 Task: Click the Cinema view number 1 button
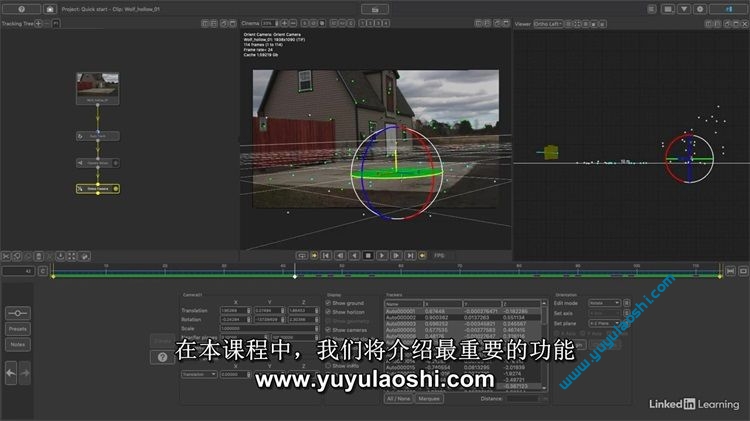[363, 23]
